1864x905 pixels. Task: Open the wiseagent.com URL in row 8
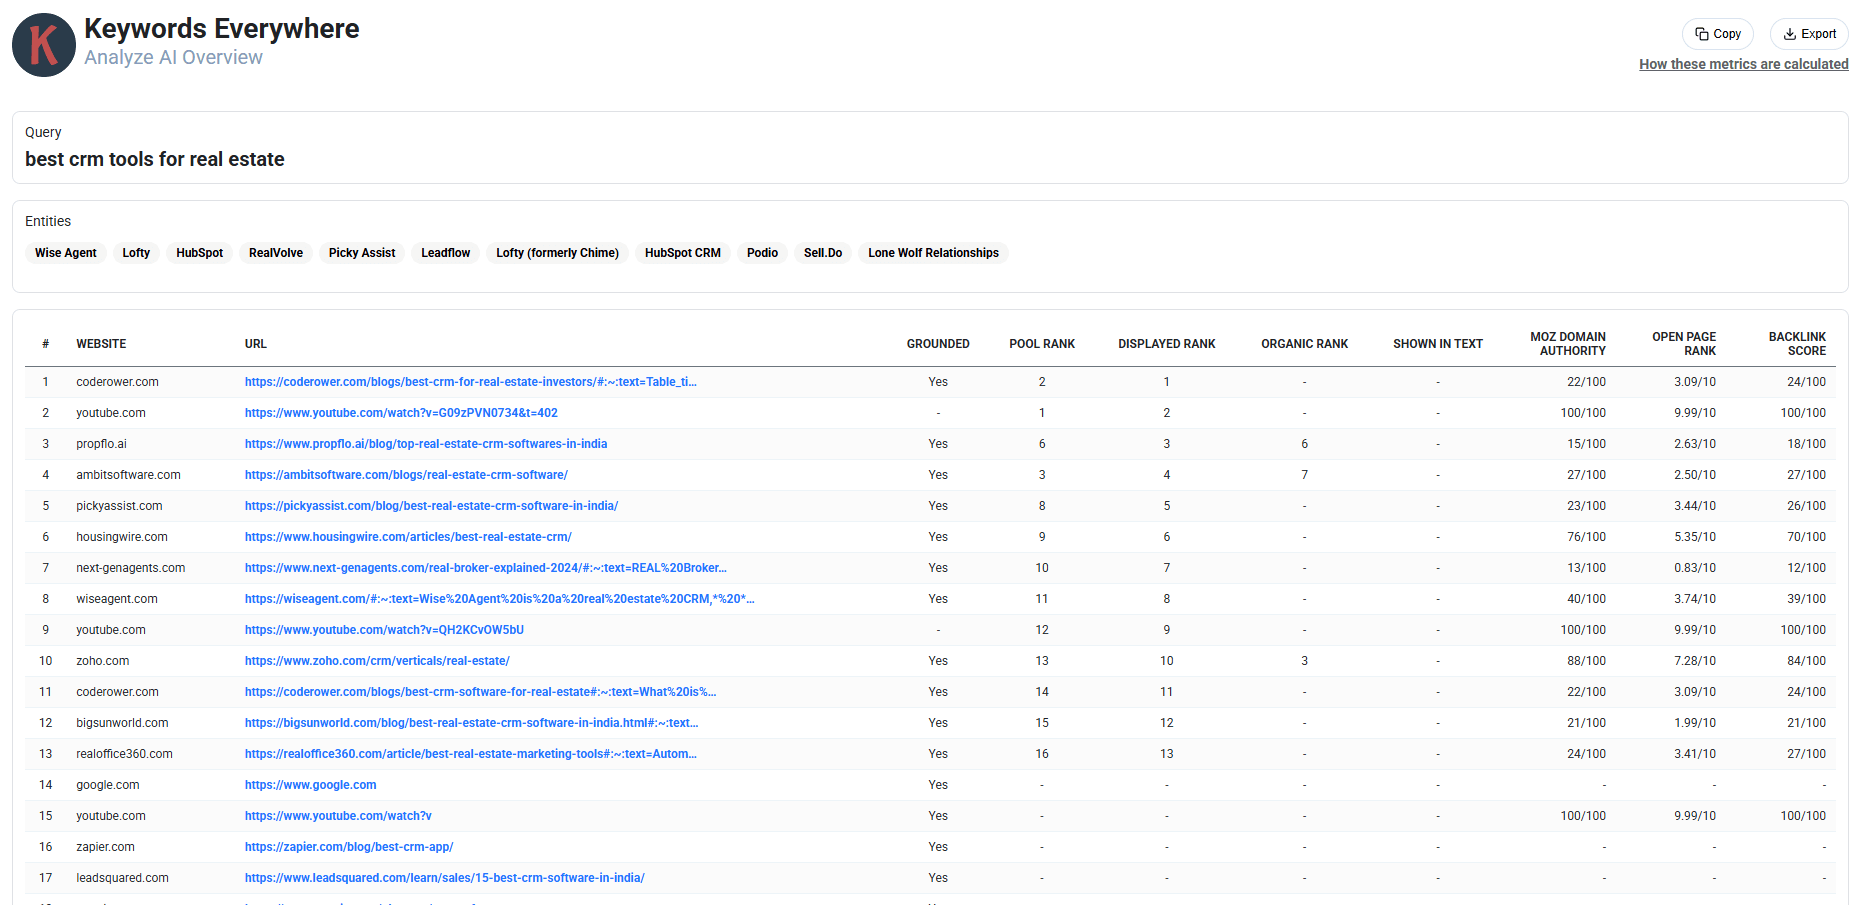pos(499,599)
